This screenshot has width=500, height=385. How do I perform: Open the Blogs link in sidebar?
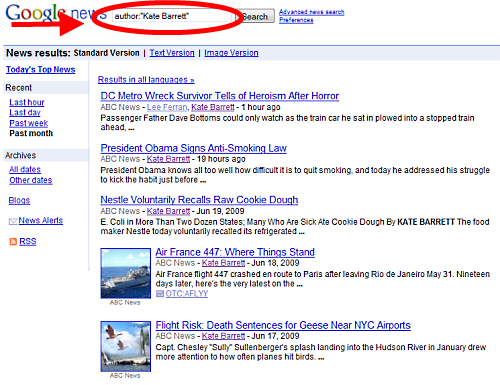tap(19, 200)
